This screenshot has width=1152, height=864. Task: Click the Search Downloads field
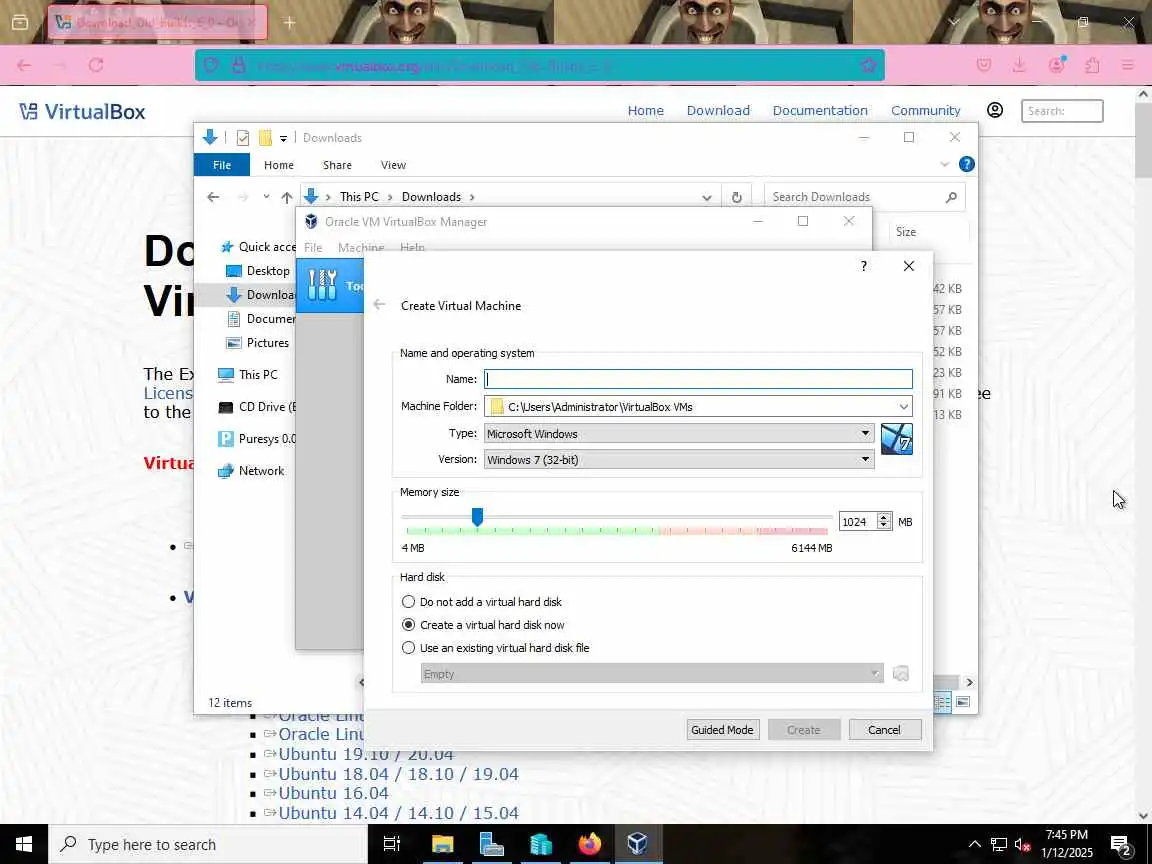click(x=864, y=197)
